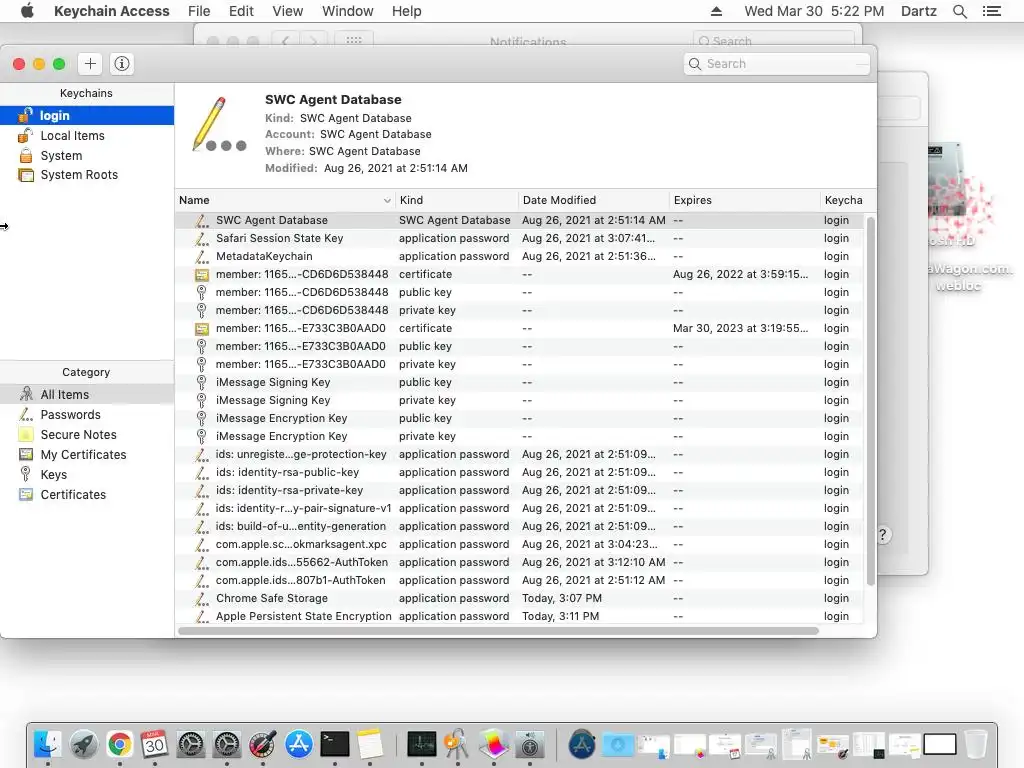This screenshot has height=768, width=1024.
Task: Select the iMessage Encryption Key private key row
Action: [x=519, y=436]
